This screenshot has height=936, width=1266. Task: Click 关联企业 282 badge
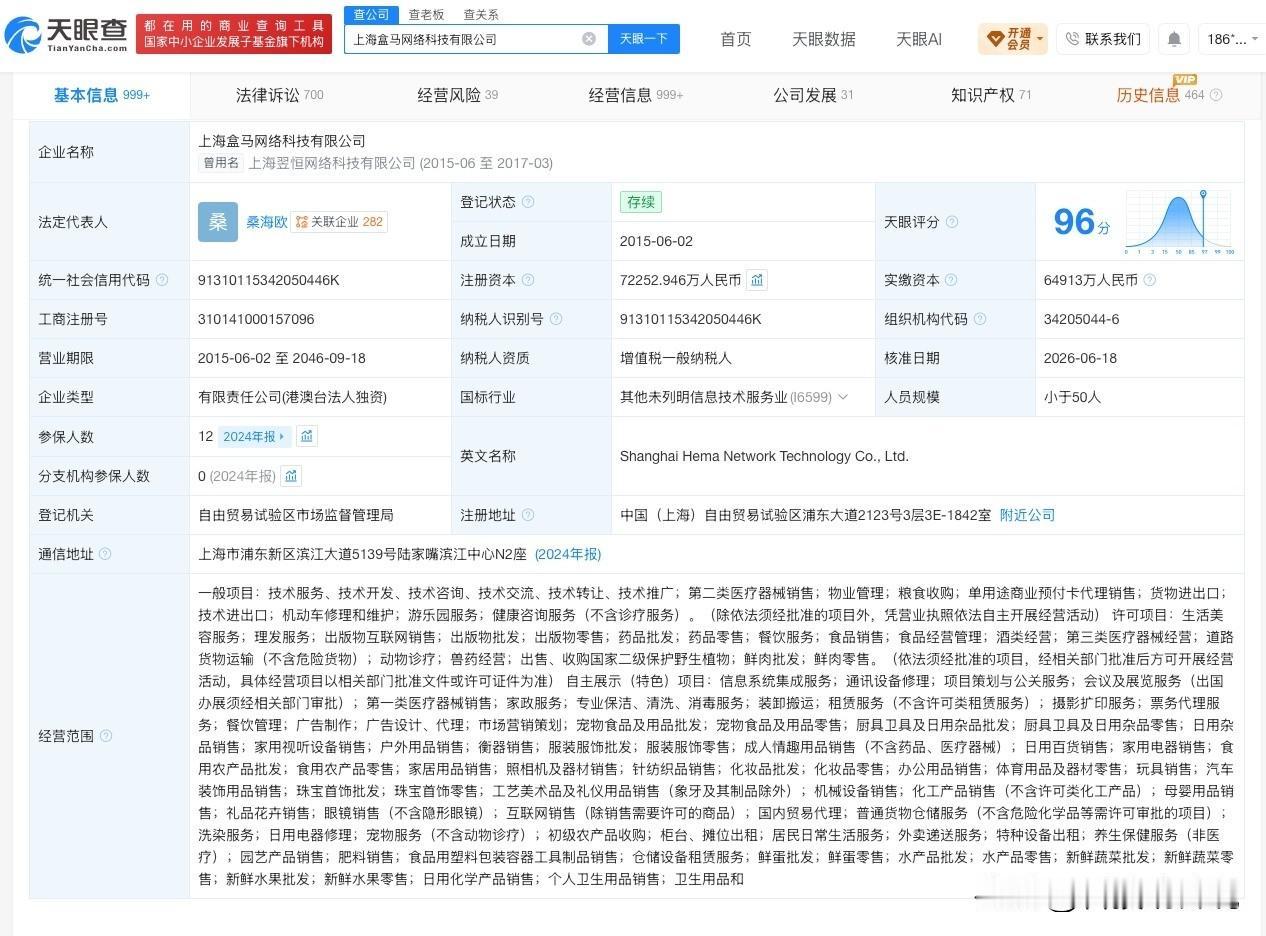[x=339, y=222]
